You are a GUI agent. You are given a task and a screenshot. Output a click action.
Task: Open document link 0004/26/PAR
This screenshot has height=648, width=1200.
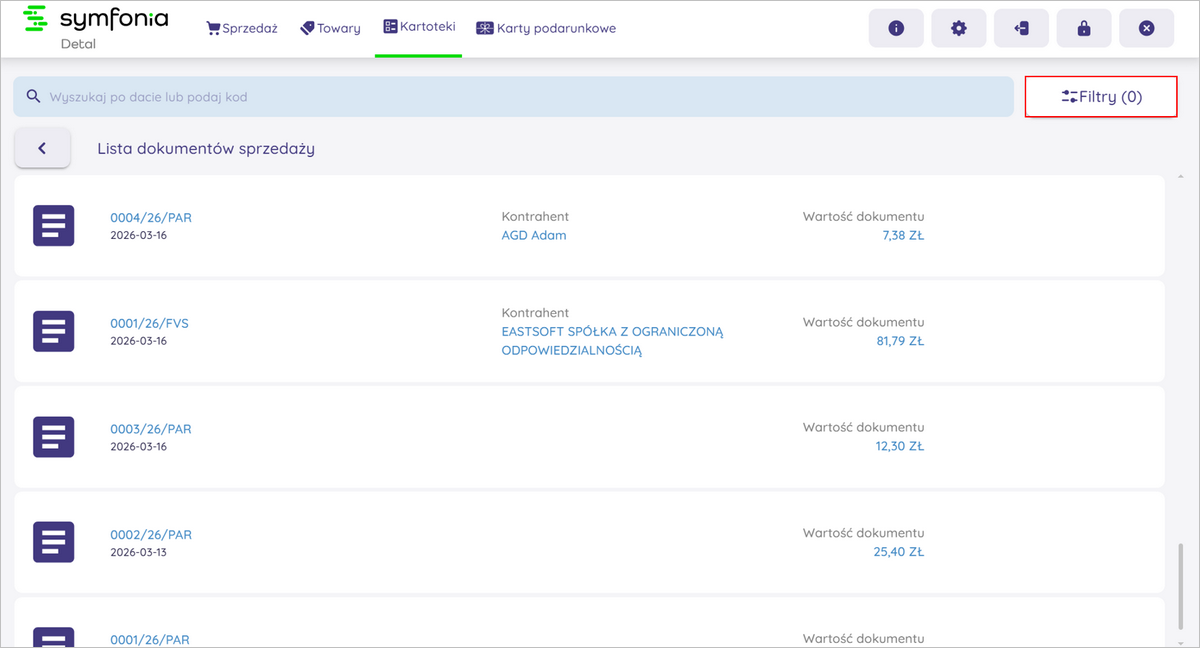[151, 217]
